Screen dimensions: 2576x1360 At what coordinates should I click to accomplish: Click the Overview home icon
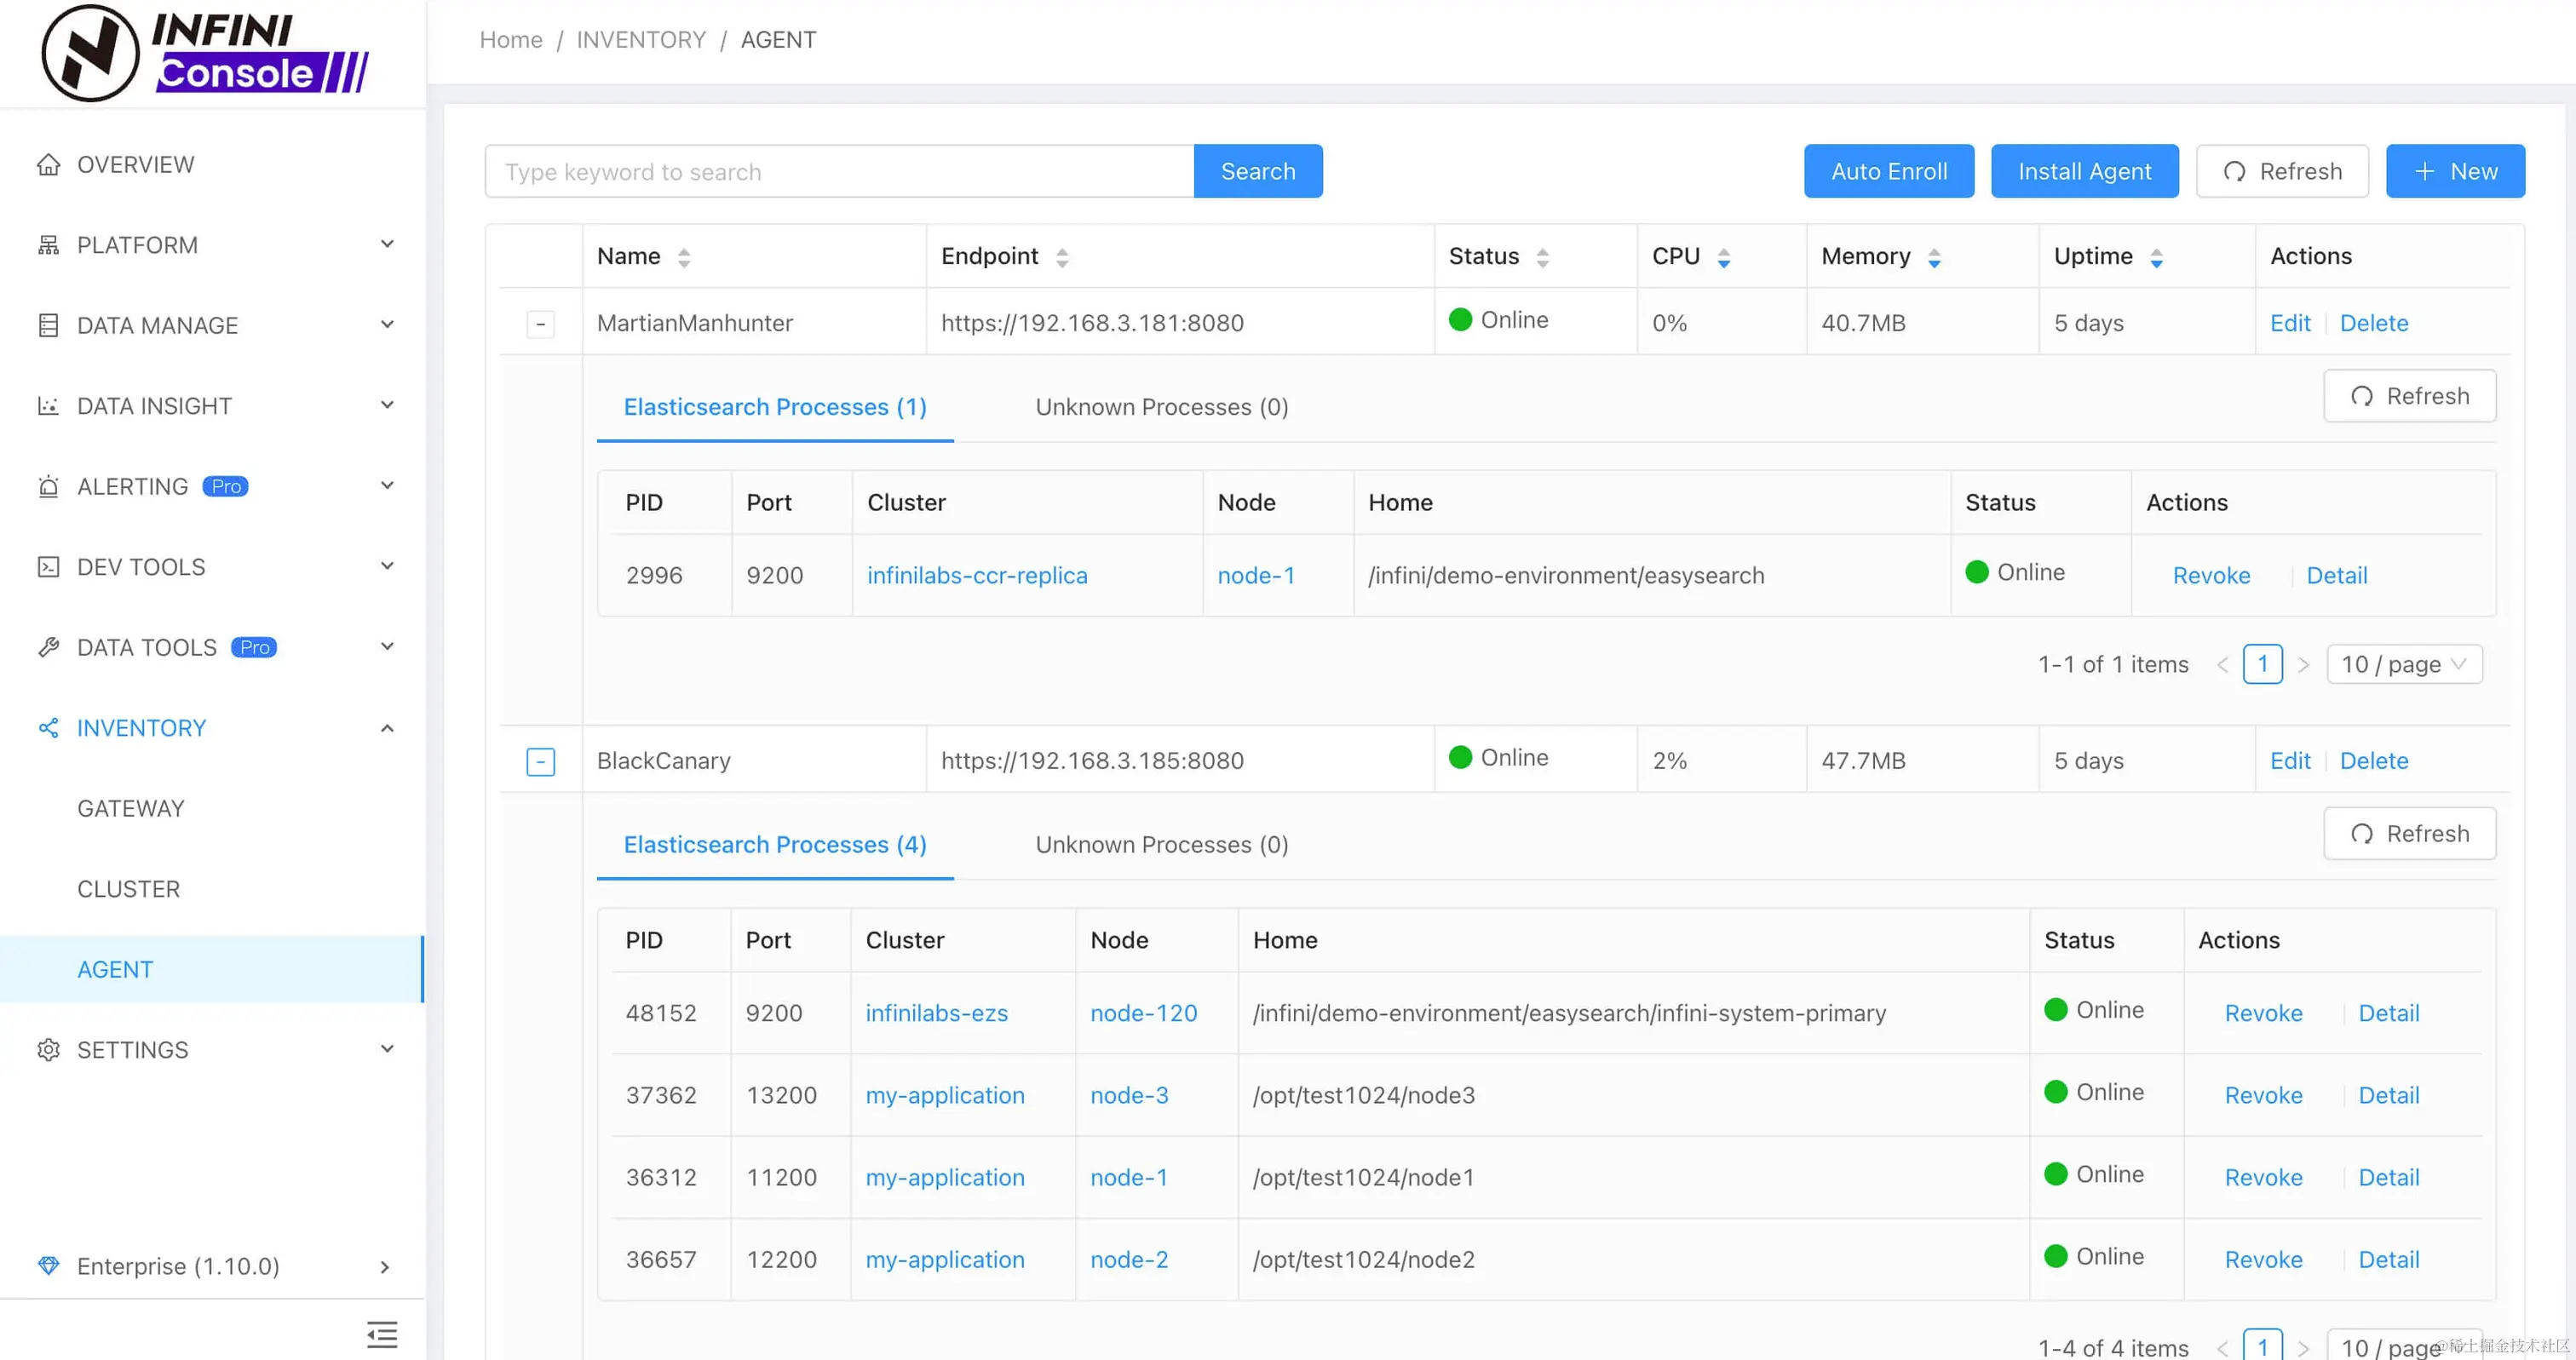point(48,164)
